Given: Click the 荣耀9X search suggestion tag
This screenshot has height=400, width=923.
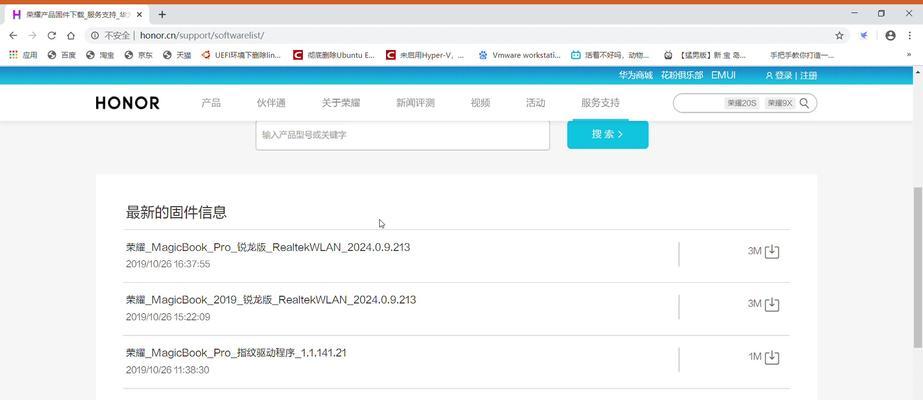Looking at the screenshot, I should (x=780, y=103).
